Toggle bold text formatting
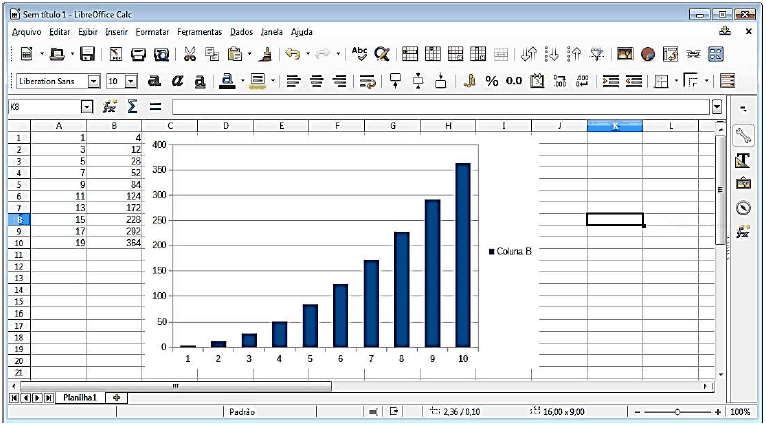 click(x=155, y=81)
